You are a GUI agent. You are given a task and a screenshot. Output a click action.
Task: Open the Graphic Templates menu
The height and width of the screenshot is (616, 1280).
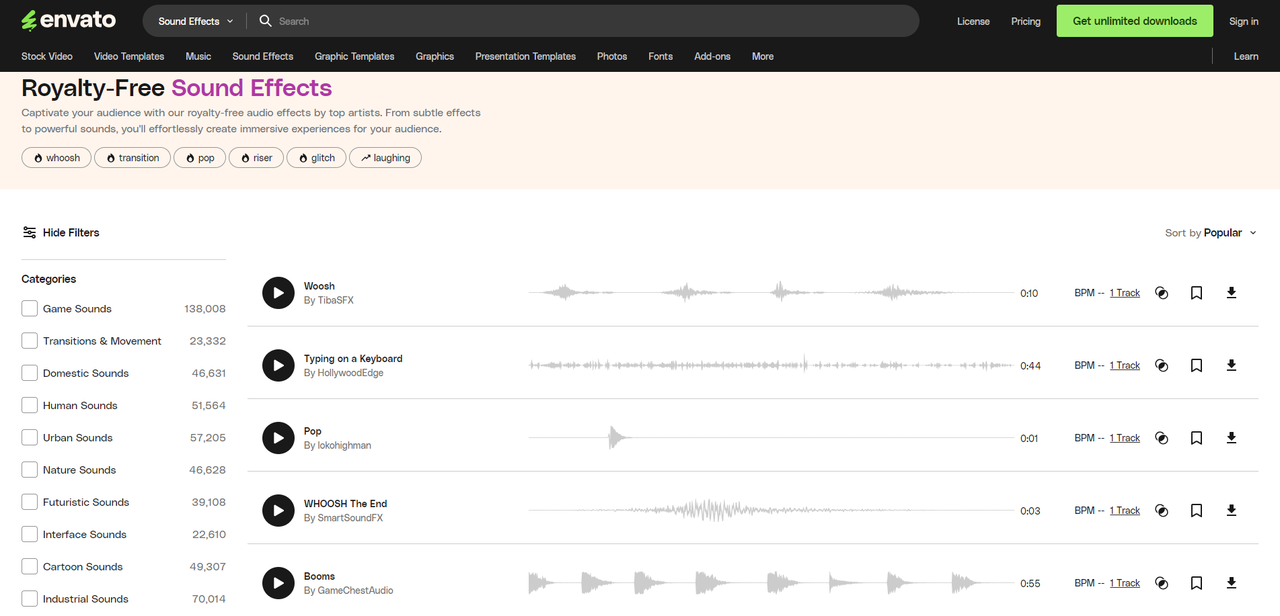click(x=354, y=56)
